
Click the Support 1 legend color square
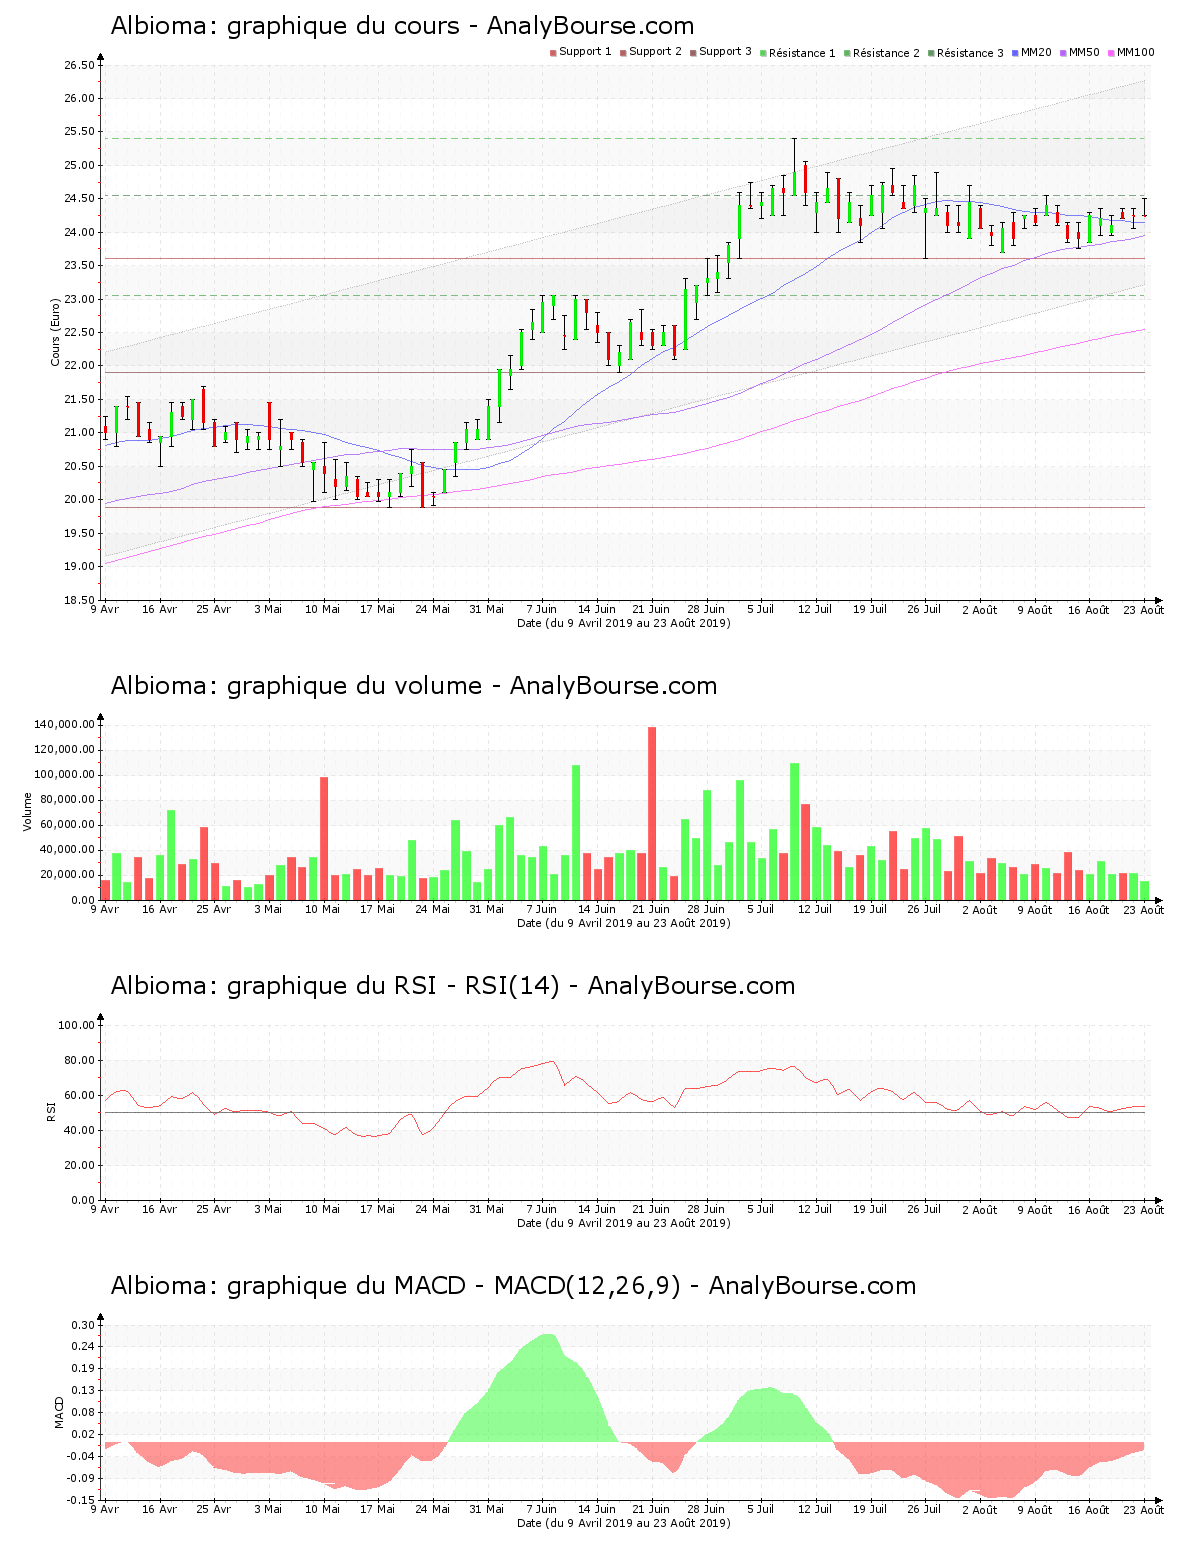pyautogui.click(x=553, y=53)
